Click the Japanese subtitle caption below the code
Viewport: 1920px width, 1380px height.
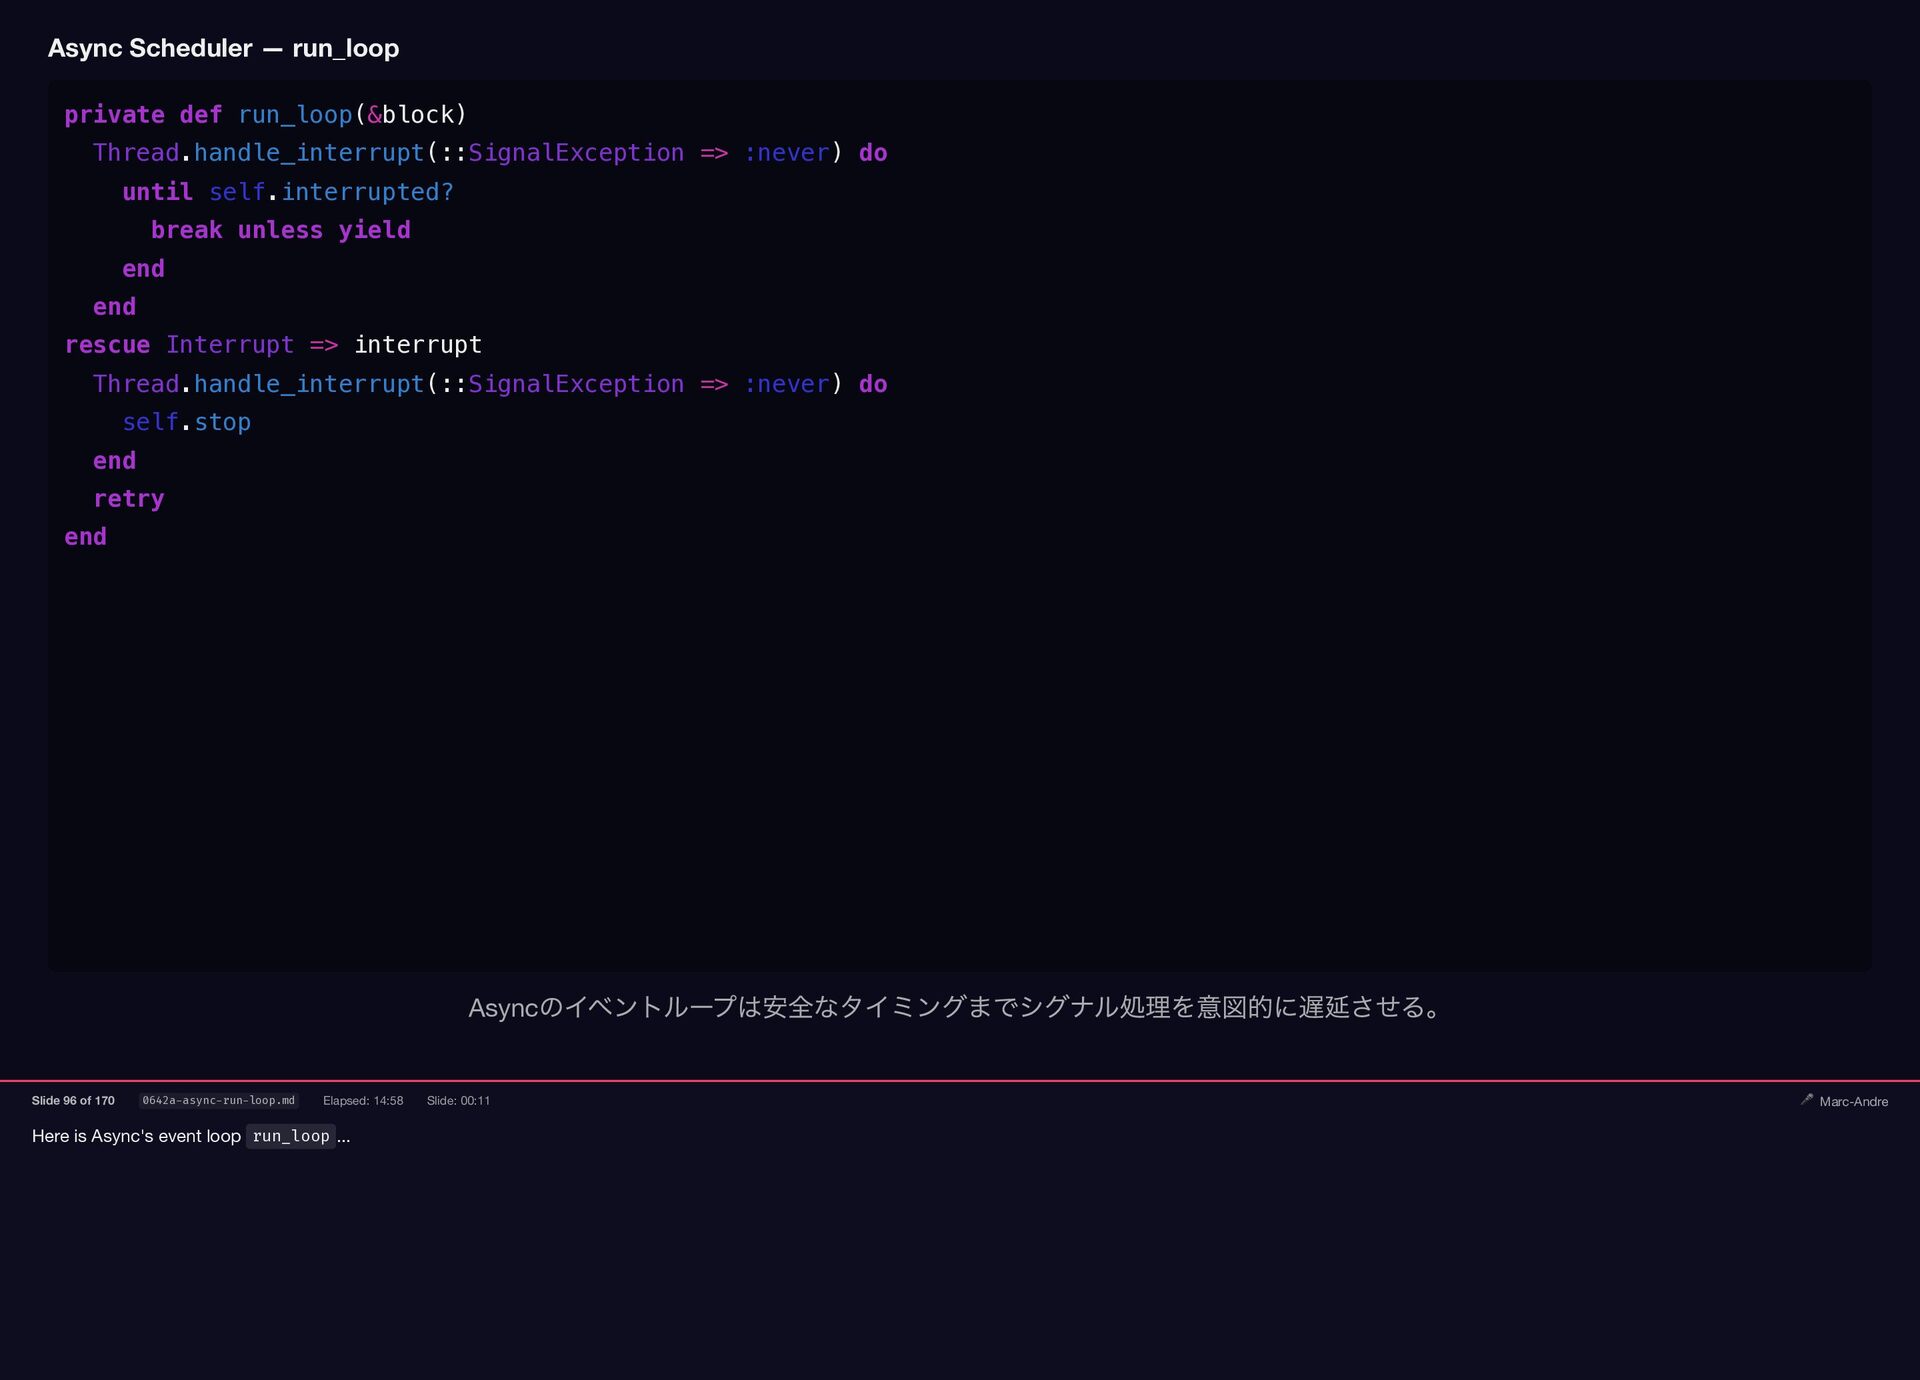tap(958, 1007)
